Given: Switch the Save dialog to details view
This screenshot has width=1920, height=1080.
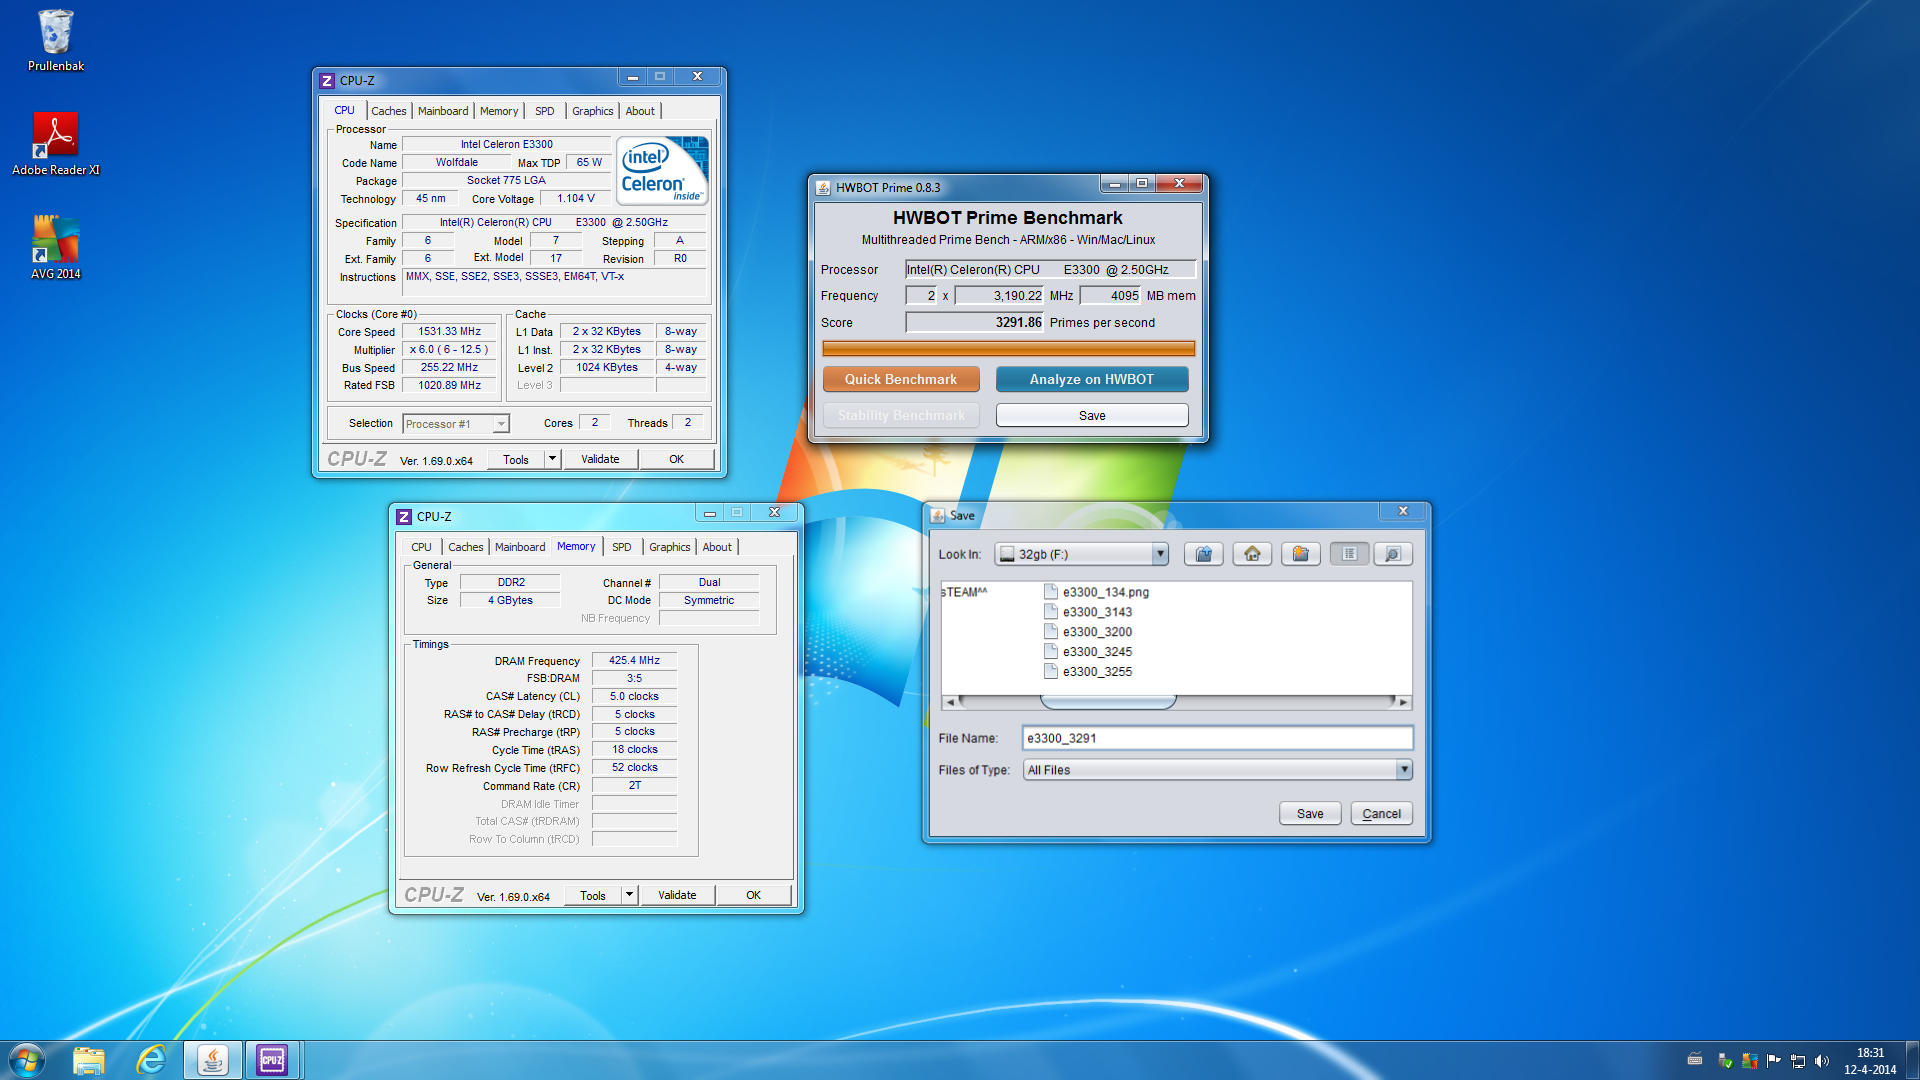Looking at the screenshot, I should pyautogui.click(x=1393, y=554).
